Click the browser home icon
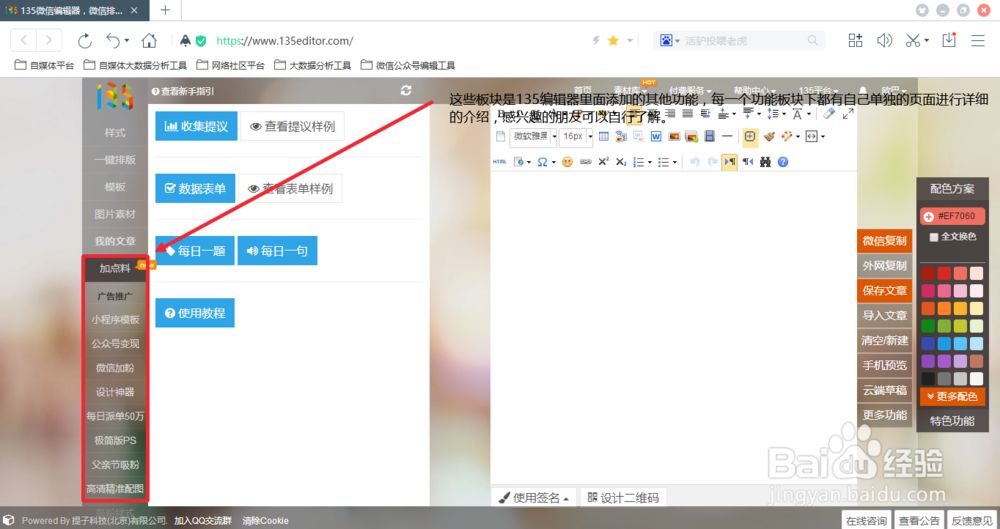1000x529 pixels. 149,41
